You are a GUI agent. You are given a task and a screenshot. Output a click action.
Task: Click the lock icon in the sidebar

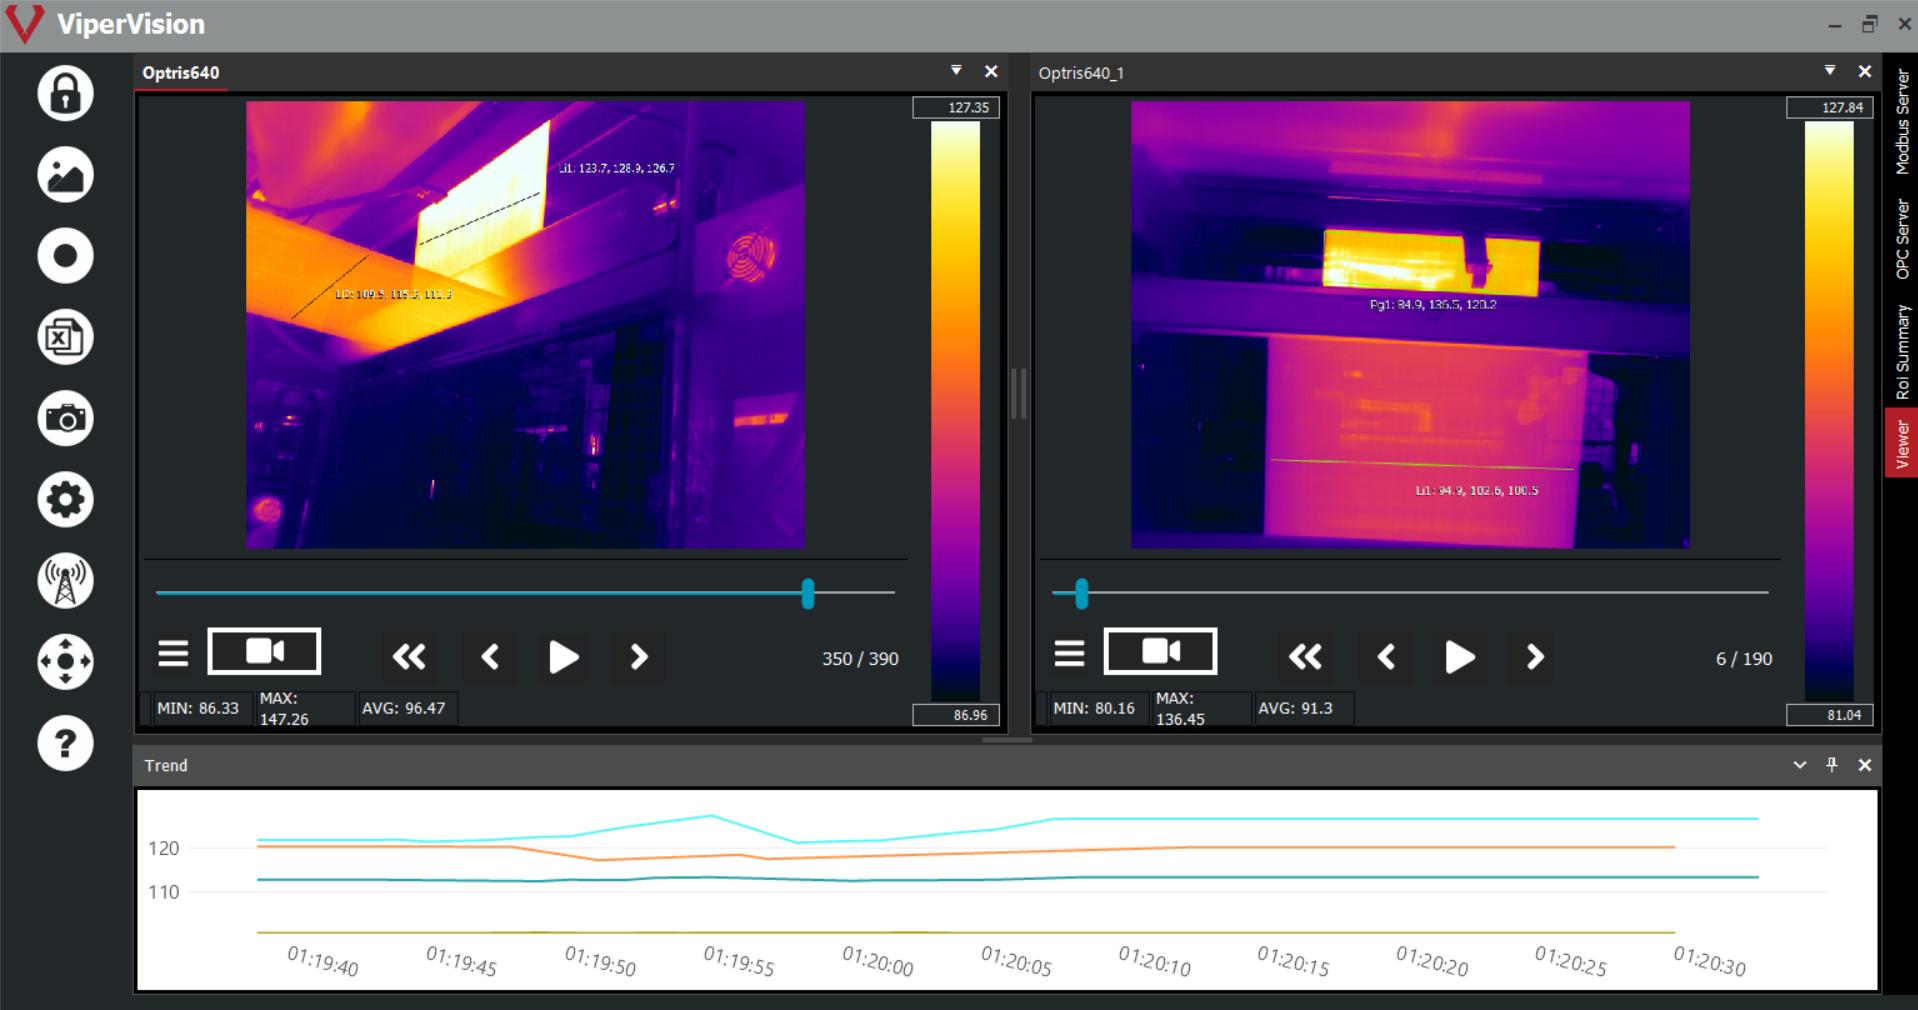(66, 94)
